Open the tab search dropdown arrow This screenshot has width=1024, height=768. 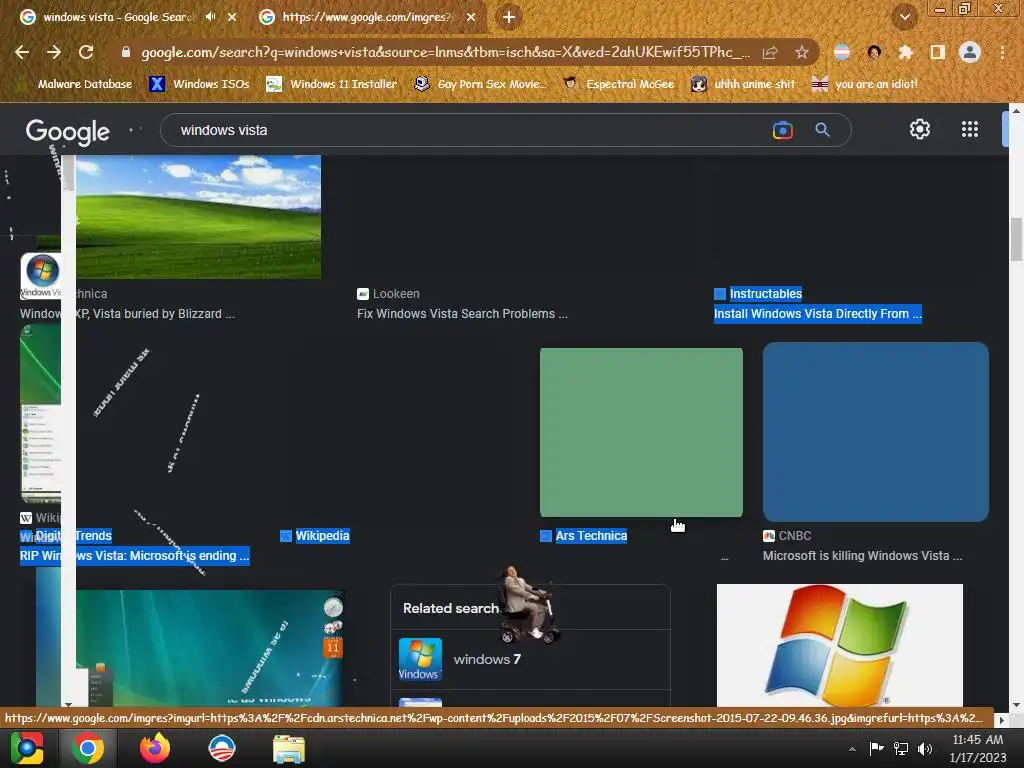904,17
